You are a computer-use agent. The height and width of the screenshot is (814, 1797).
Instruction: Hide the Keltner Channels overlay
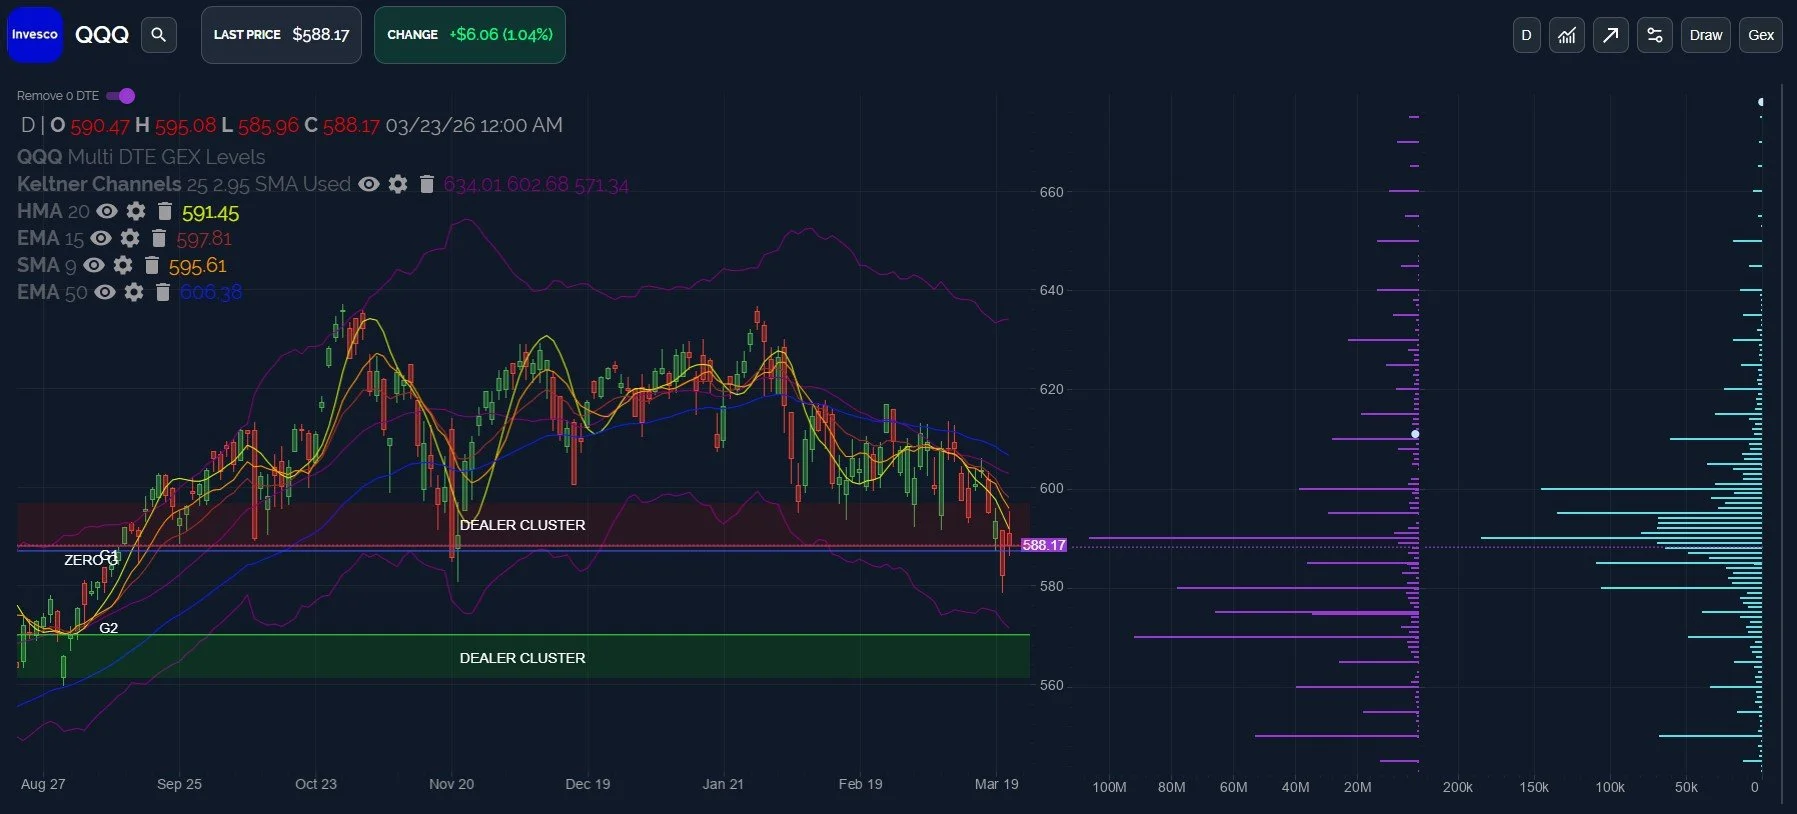click(x=369, y=184)
